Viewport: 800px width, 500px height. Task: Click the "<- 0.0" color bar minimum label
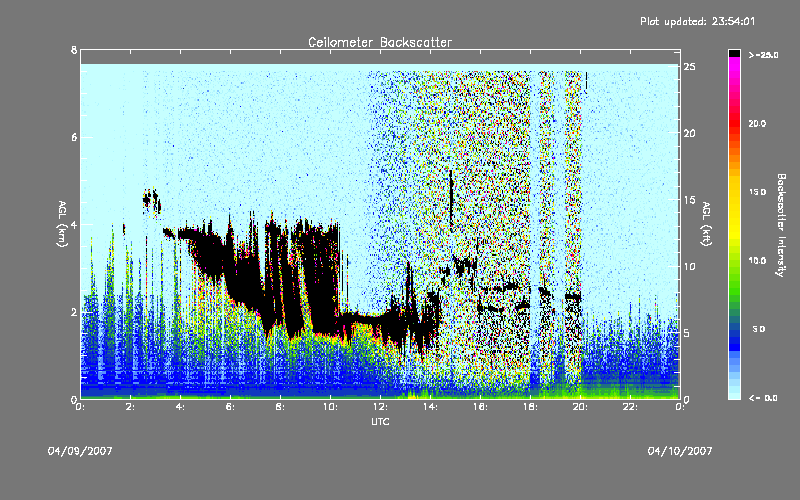pyautogui.click(x=763, y=398)
